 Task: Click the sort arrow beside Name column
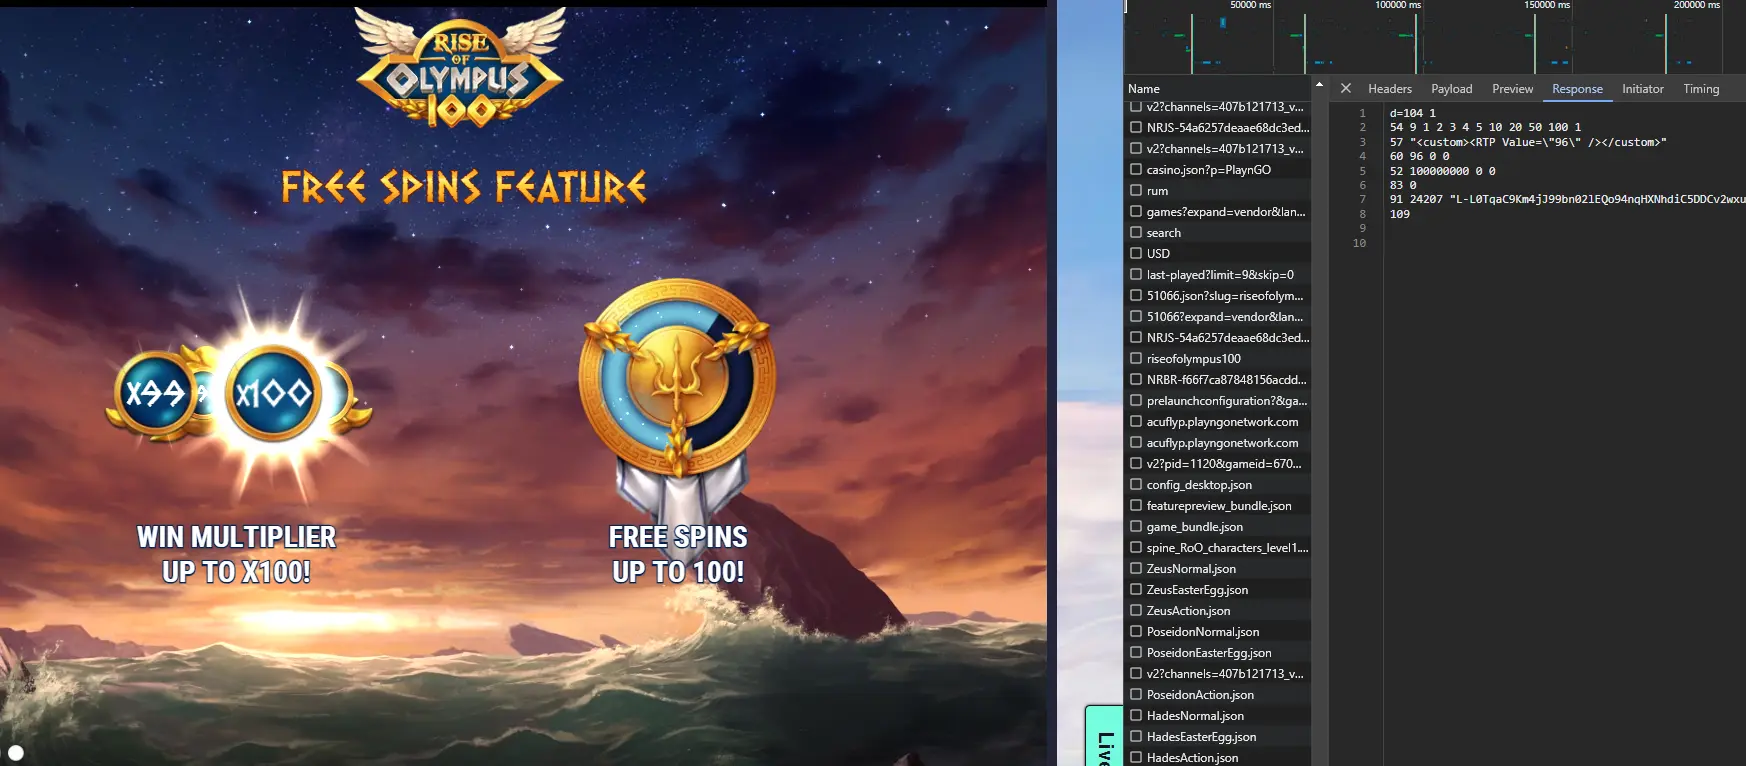click(1319, 85)
